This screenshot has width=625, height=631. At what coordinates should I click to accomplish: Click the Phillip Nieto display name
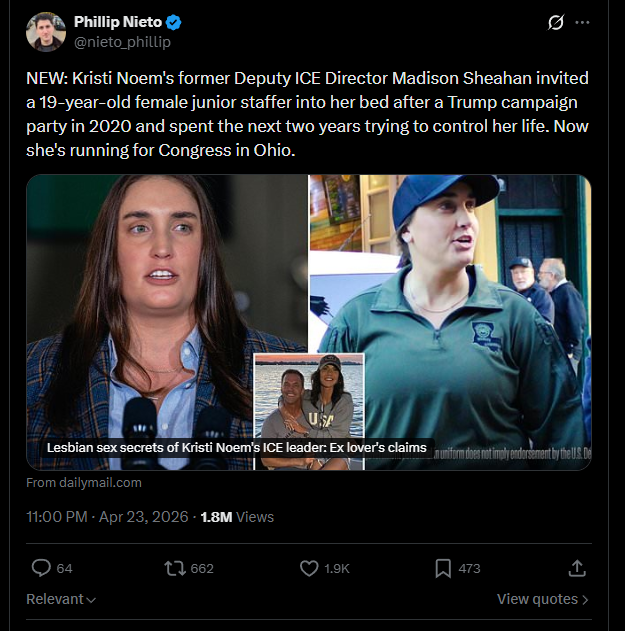[118, 22]
